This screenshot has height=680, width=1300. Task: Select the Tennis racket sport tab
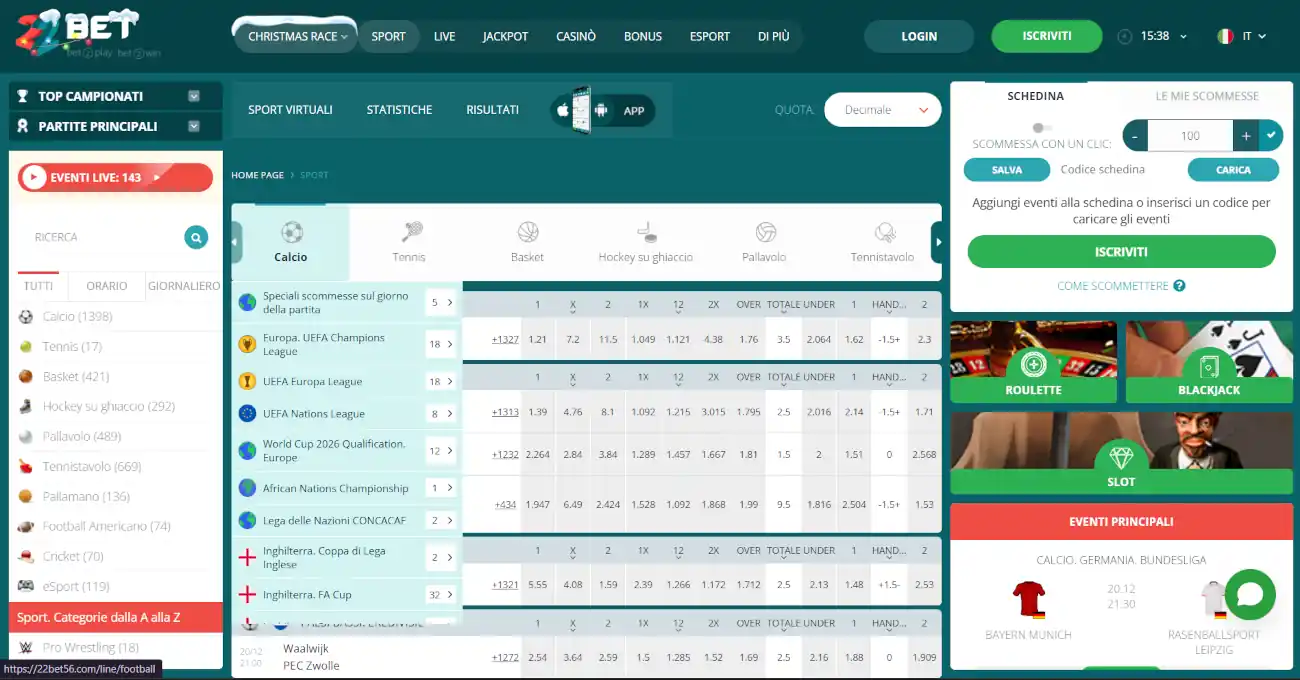tap(409, 243)
